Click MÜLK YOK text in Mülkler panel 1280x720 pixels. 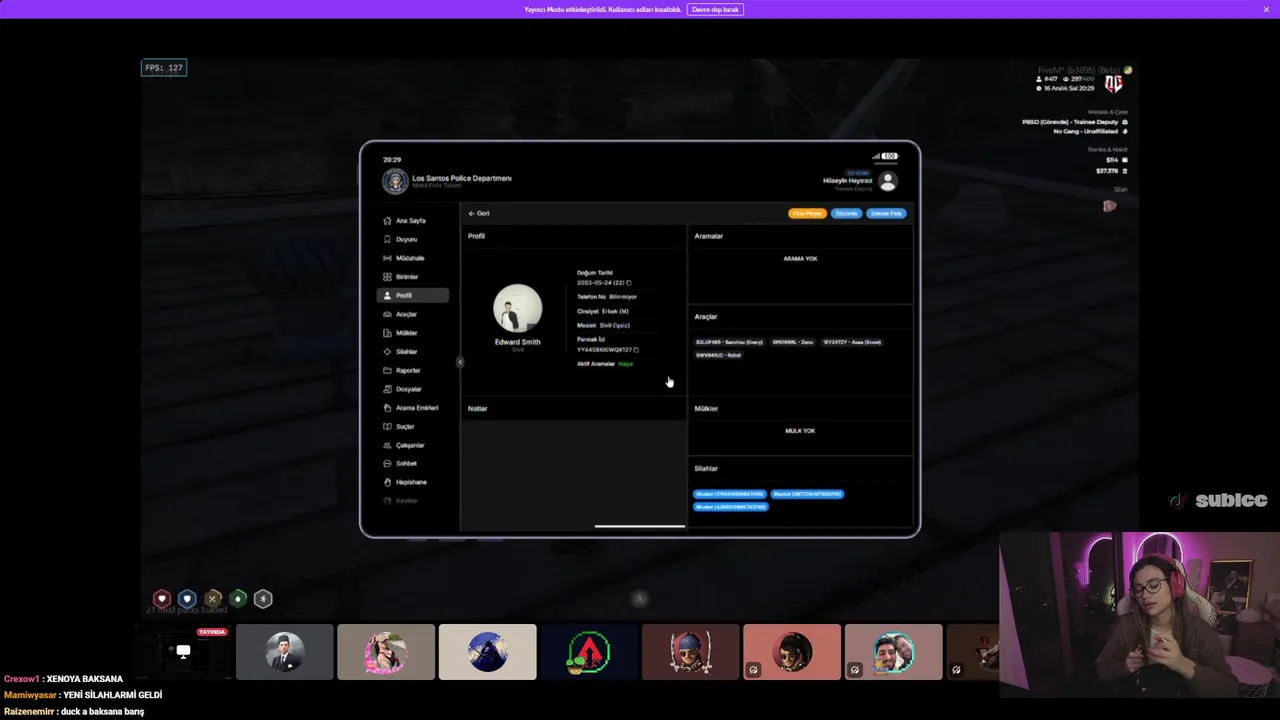pyautogui.click(x=800, y=431)
